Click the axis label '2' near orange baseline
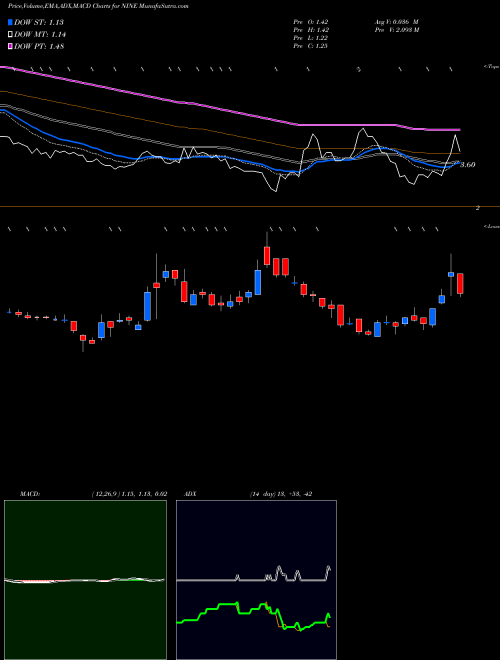Screen dimensions: 500x660 point(477,208)
